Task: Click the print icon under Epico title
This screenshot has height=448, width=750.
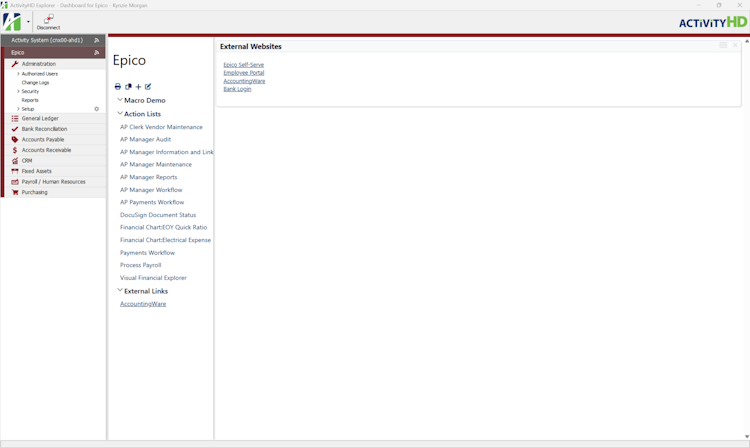Action: tap(118, 87)
